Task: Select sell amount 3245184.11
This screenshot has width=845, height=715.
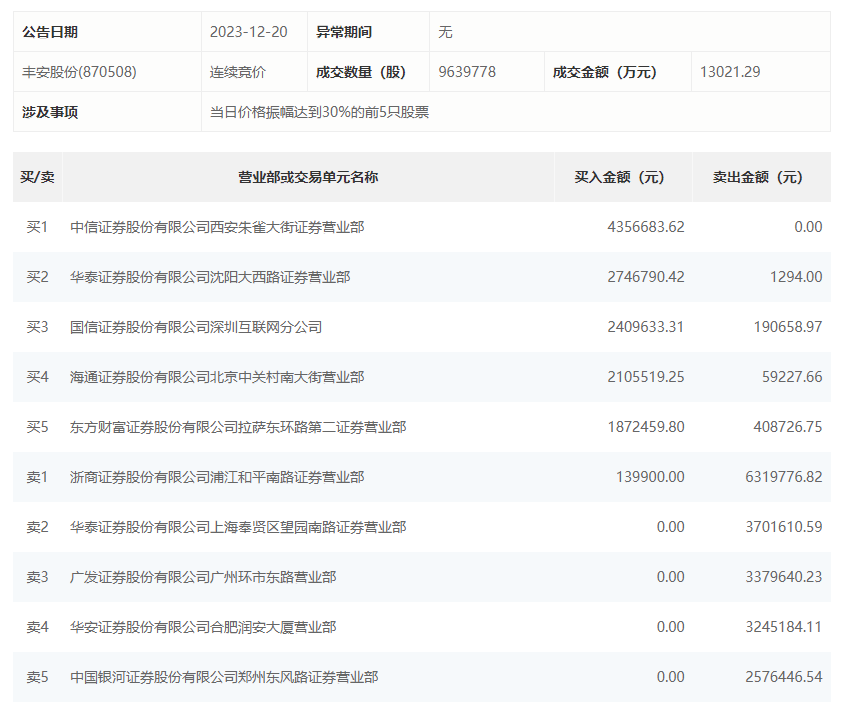Action: [x=784, y=627]
